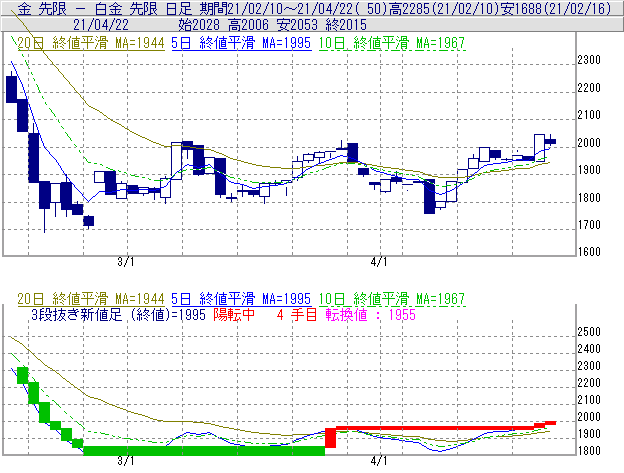Click the period text '期間21/02/10~21/04/22( 50)'
Screen dimensions: 624x473
pyautogui.click(x=292, y=8)
